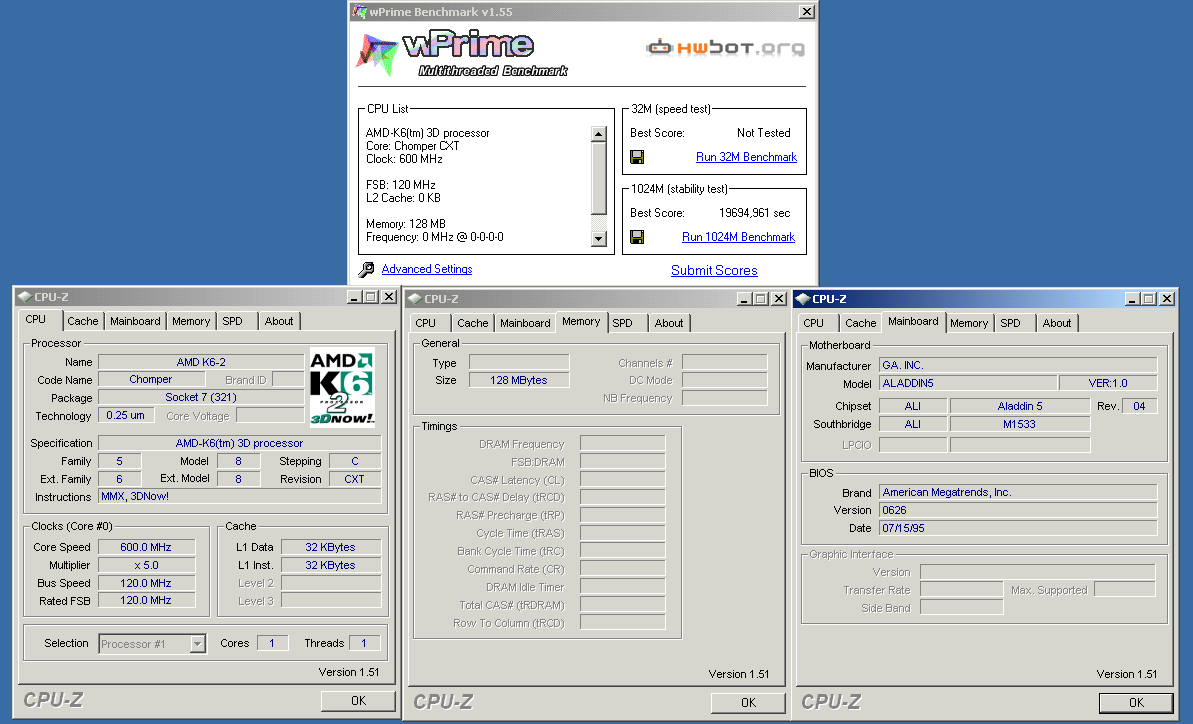Screen dimensions: 1193x724
Task: Switch to Mainboard tab in left CPU-Z window
Action: [135, 321]
